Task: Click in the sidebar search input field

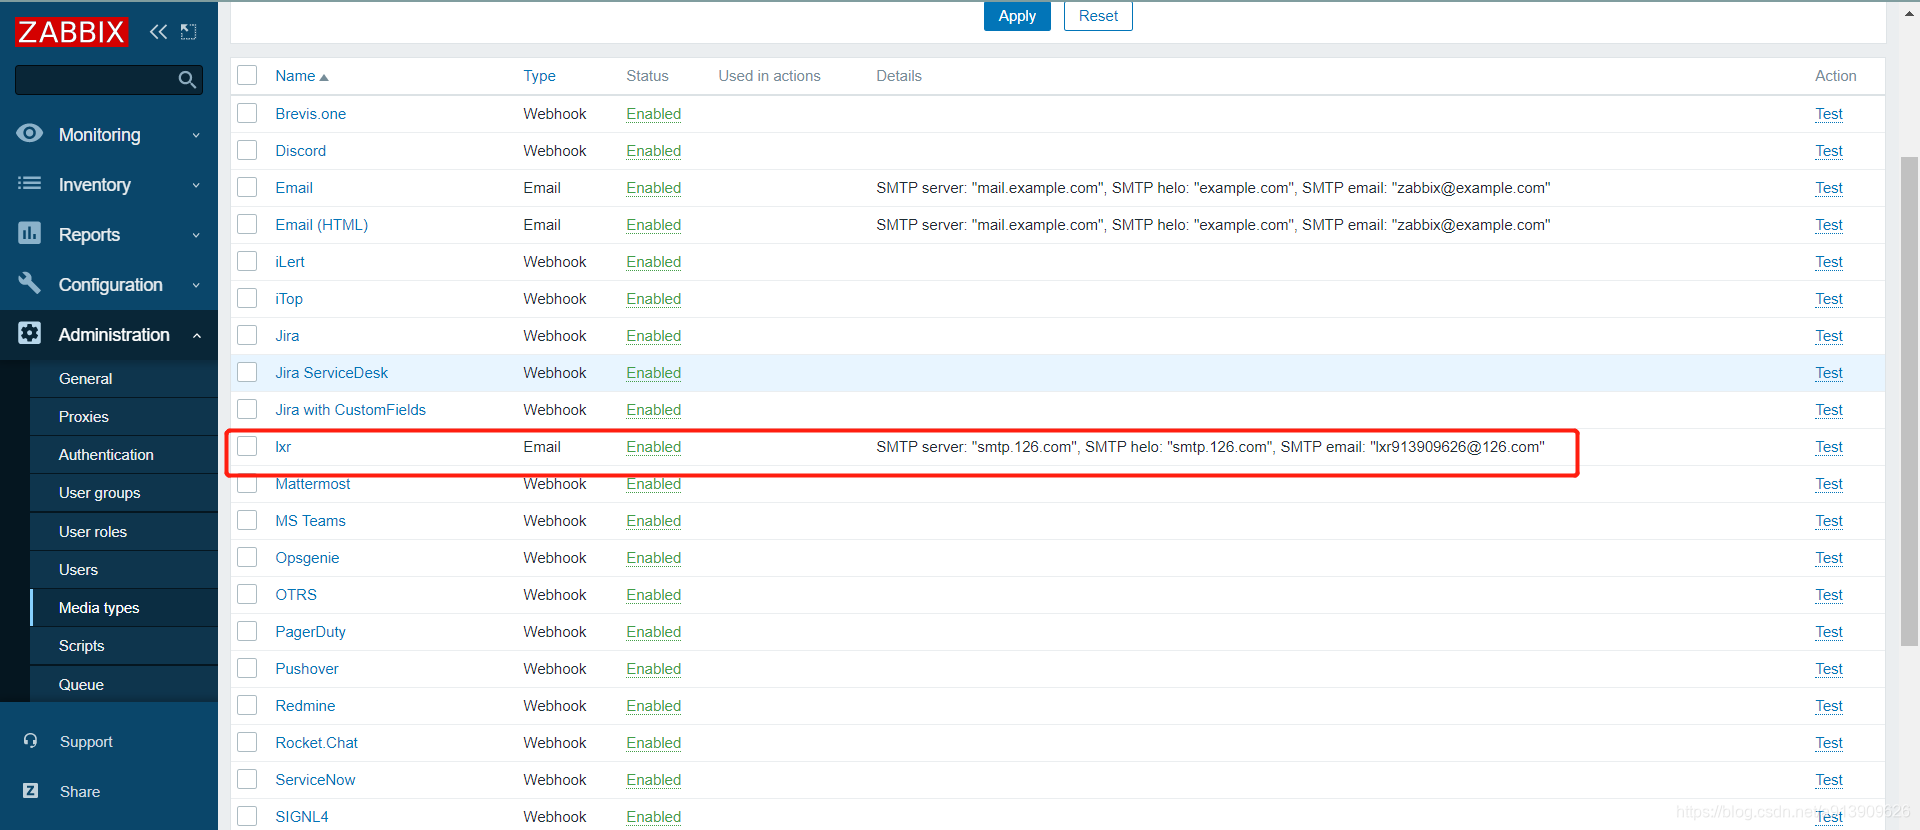Action: (x=96, y=80)
